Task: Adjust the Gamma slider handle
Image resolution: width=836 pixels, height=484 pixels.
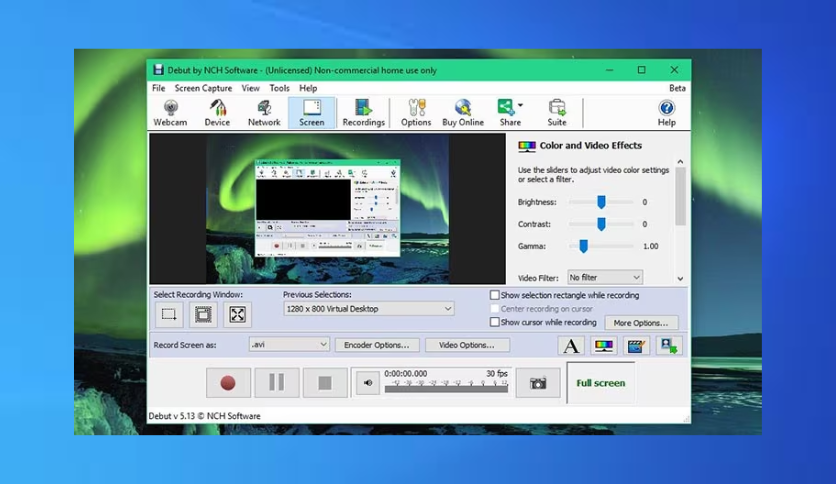Action: [583, 246]
